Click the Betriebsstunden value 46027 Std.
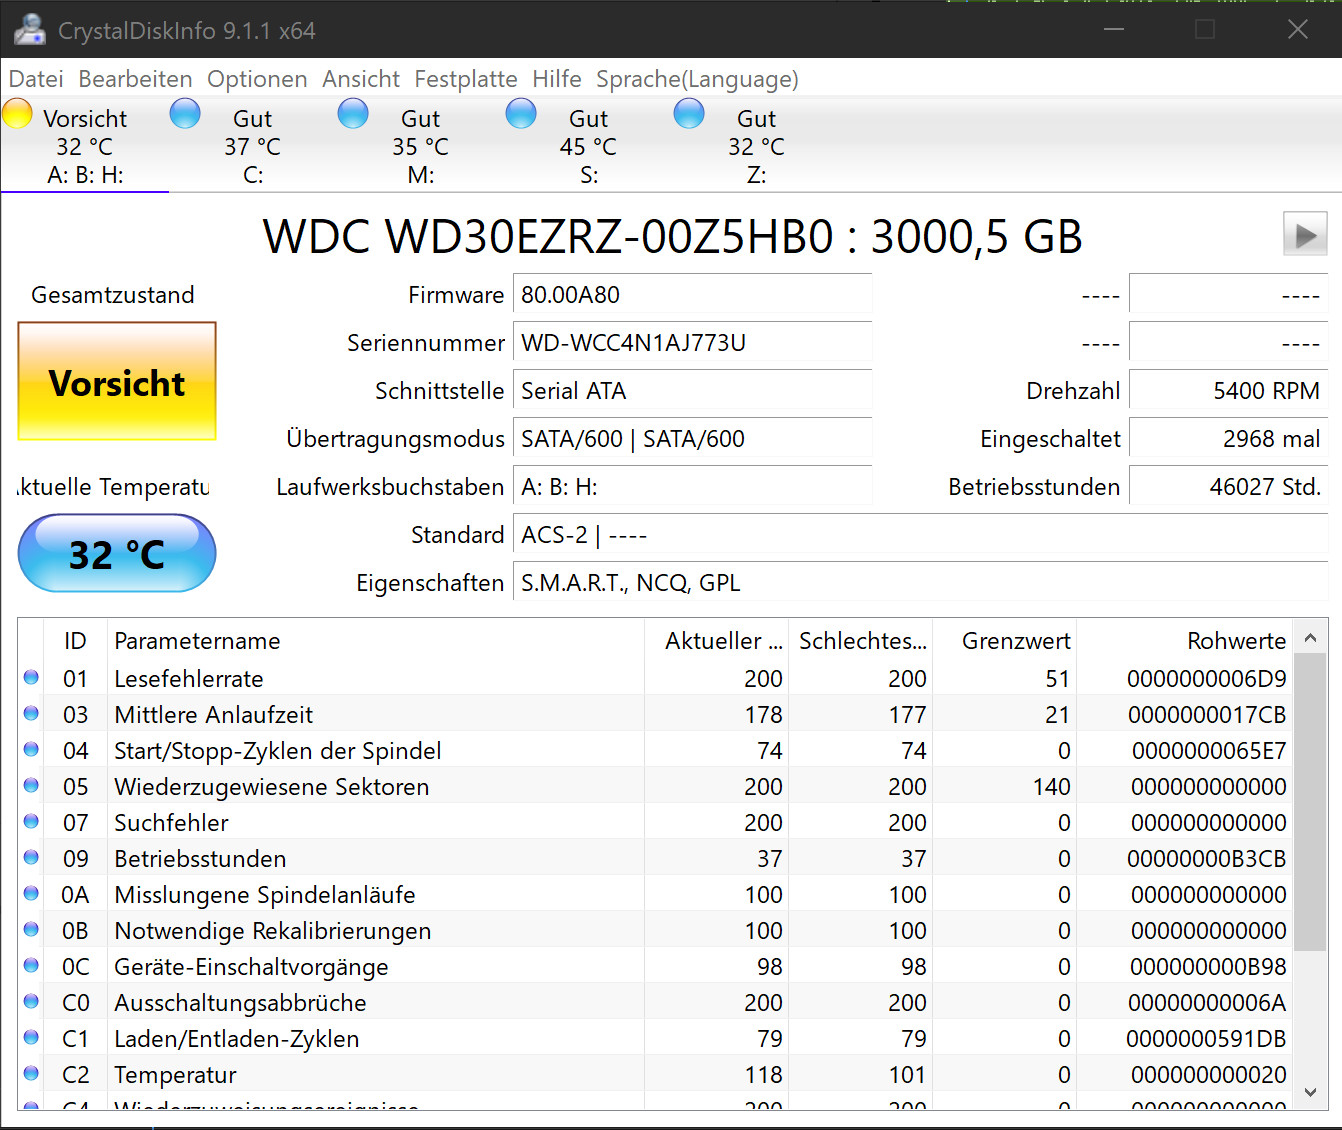 pyautogui.click(x=1228, y=487)
